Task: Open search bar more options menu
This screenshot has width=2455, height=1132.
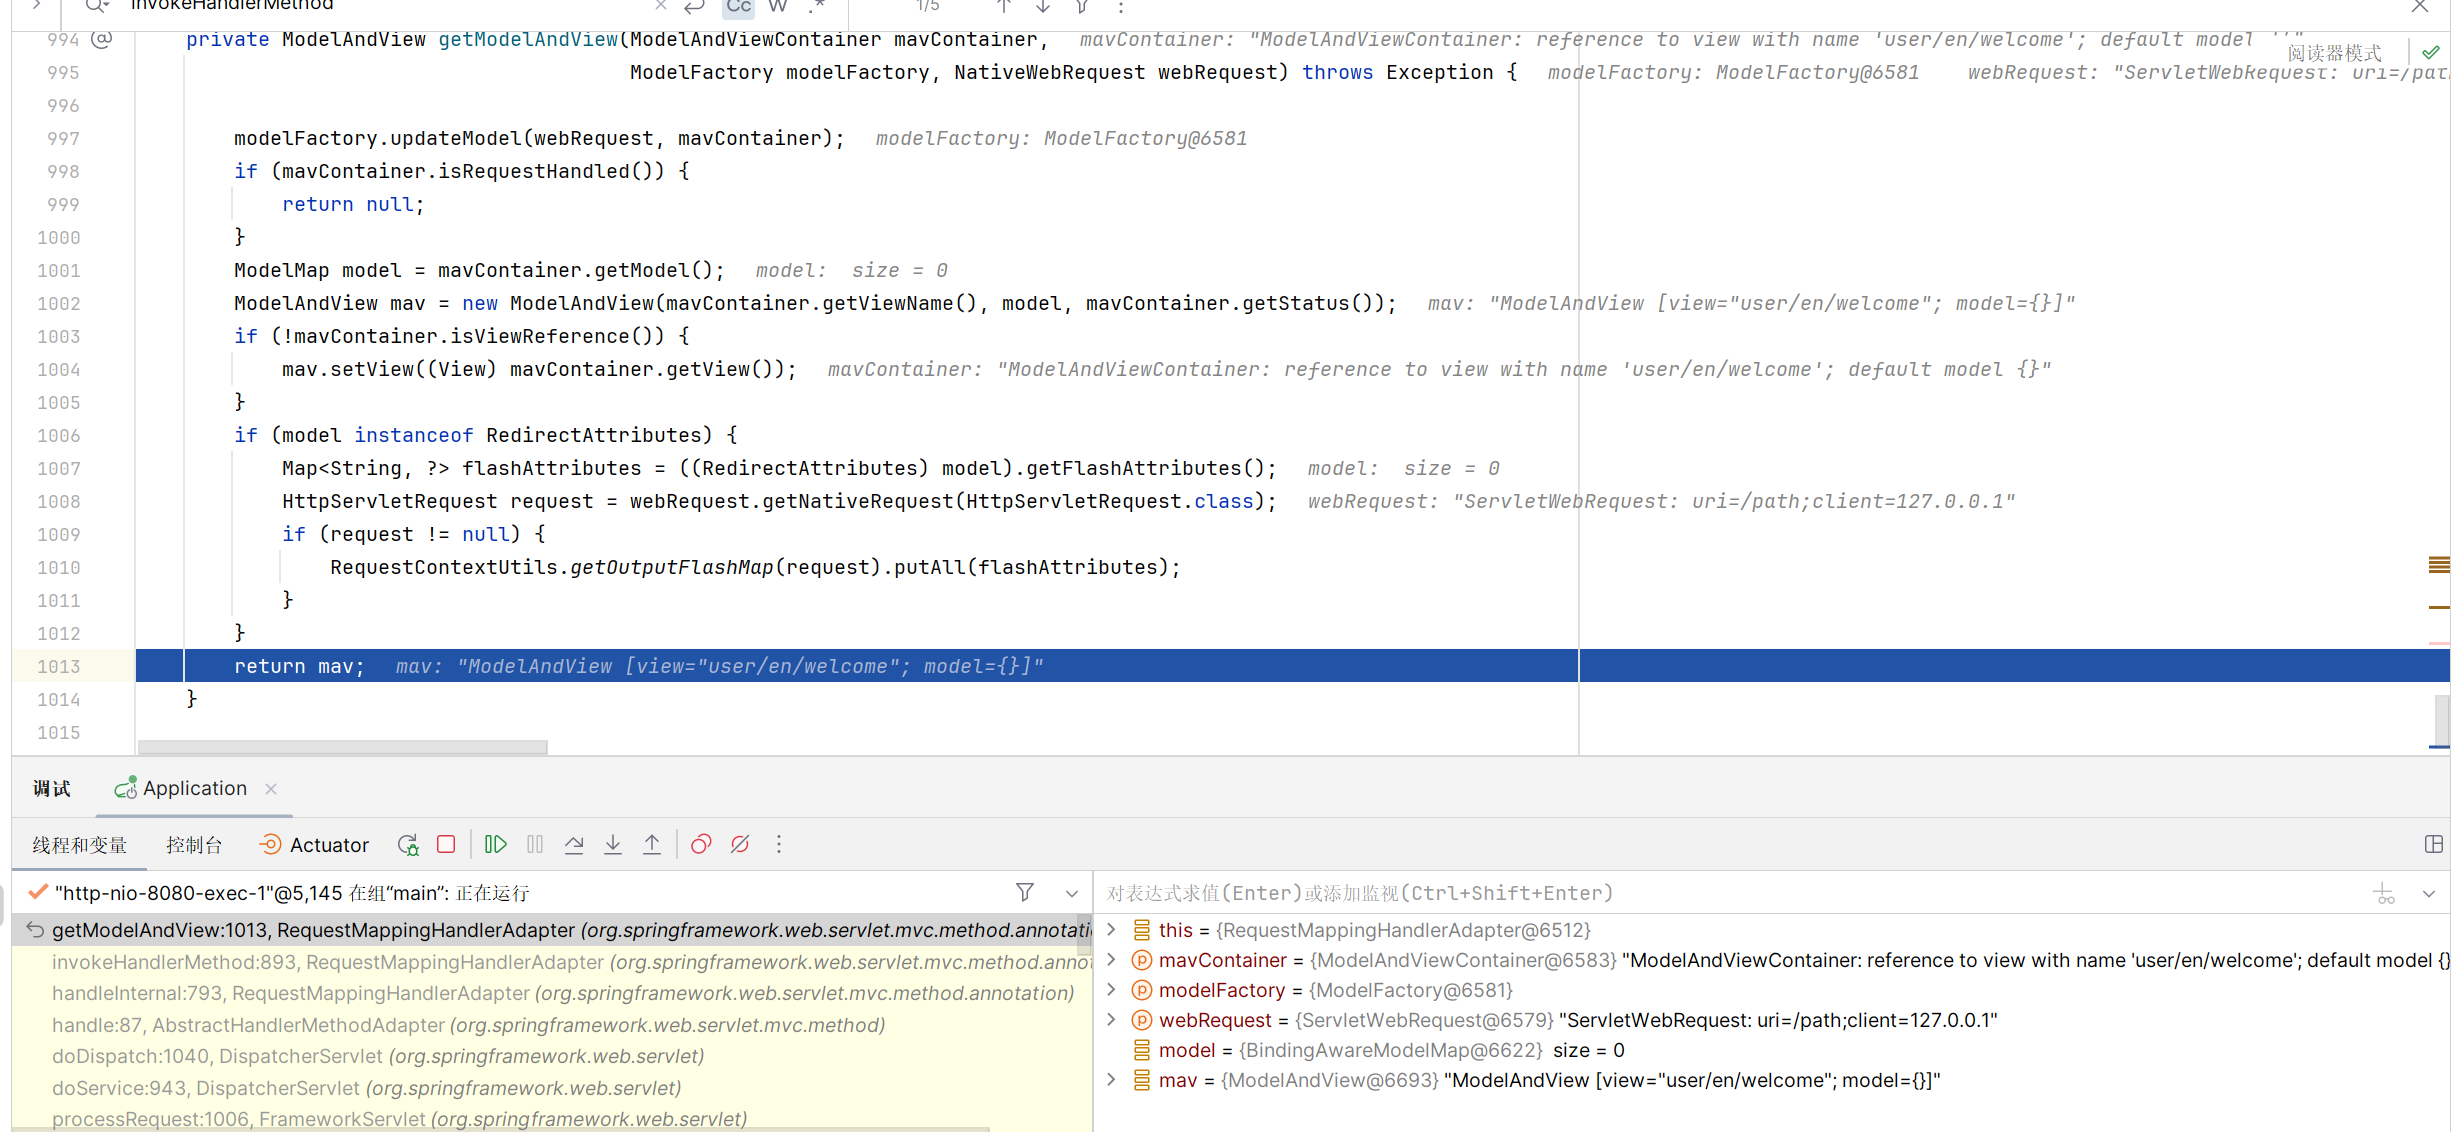Action: pyautogui.click(x=1121, y=6)
